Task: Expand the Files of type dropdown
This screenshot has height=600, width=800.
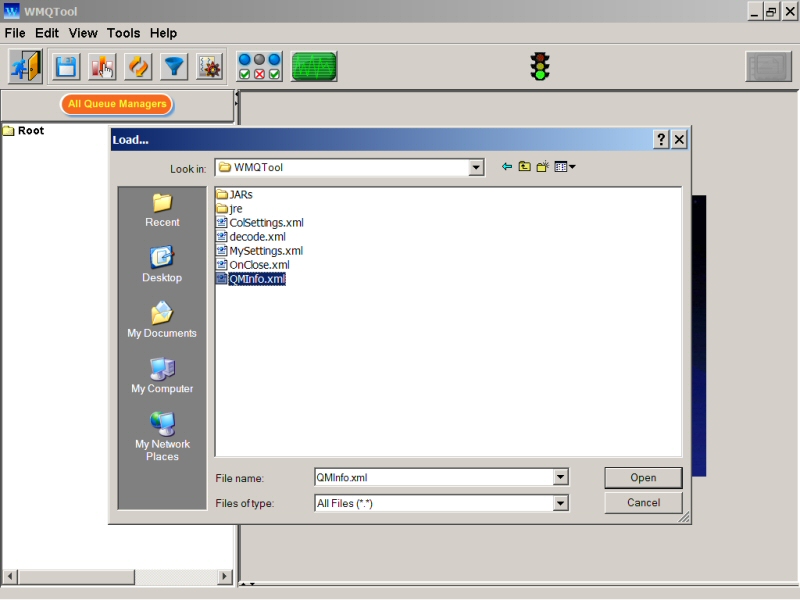Action: tap(560, 503)
